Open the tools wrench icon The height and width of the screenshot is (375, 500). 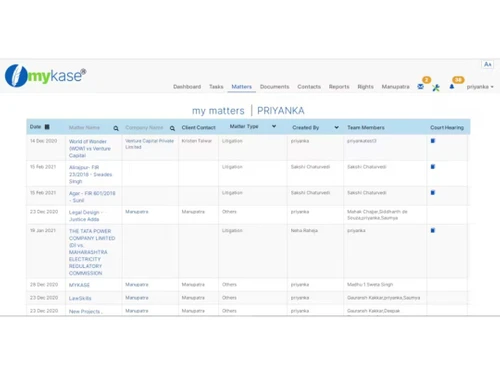click(x=436, y=88)
